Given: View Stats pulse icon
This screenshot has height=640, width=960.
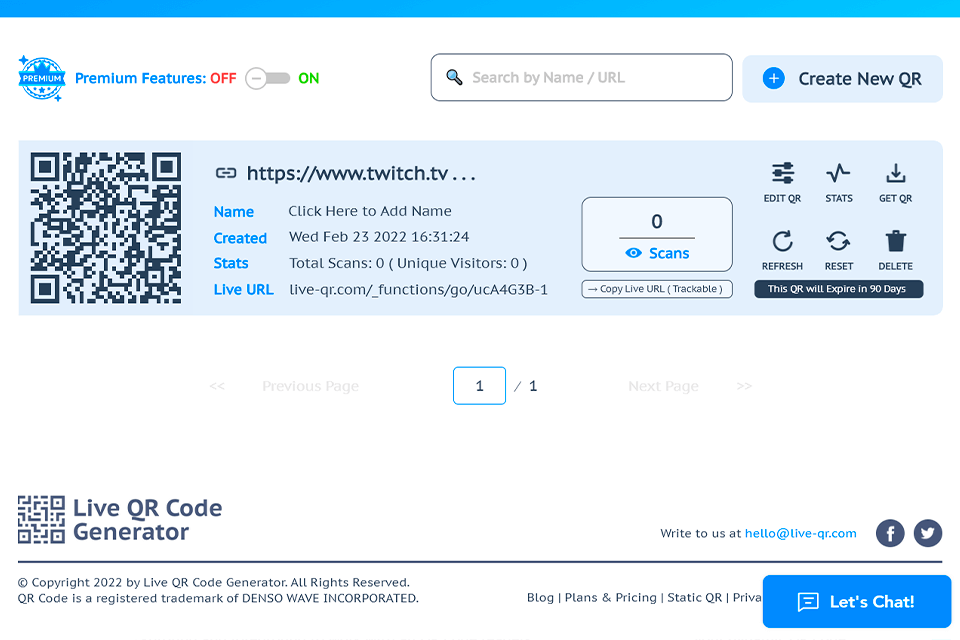Looking at the screenshot, I should [x=838, y=173].
